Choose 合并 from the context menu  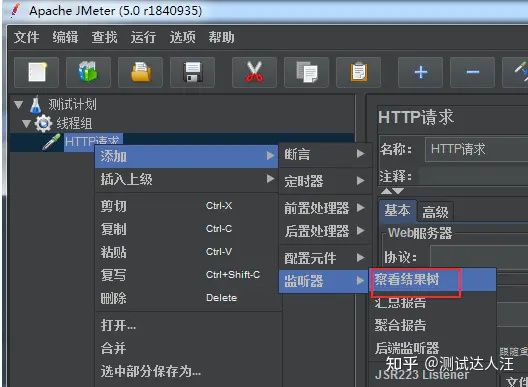(x=187, y=348)
